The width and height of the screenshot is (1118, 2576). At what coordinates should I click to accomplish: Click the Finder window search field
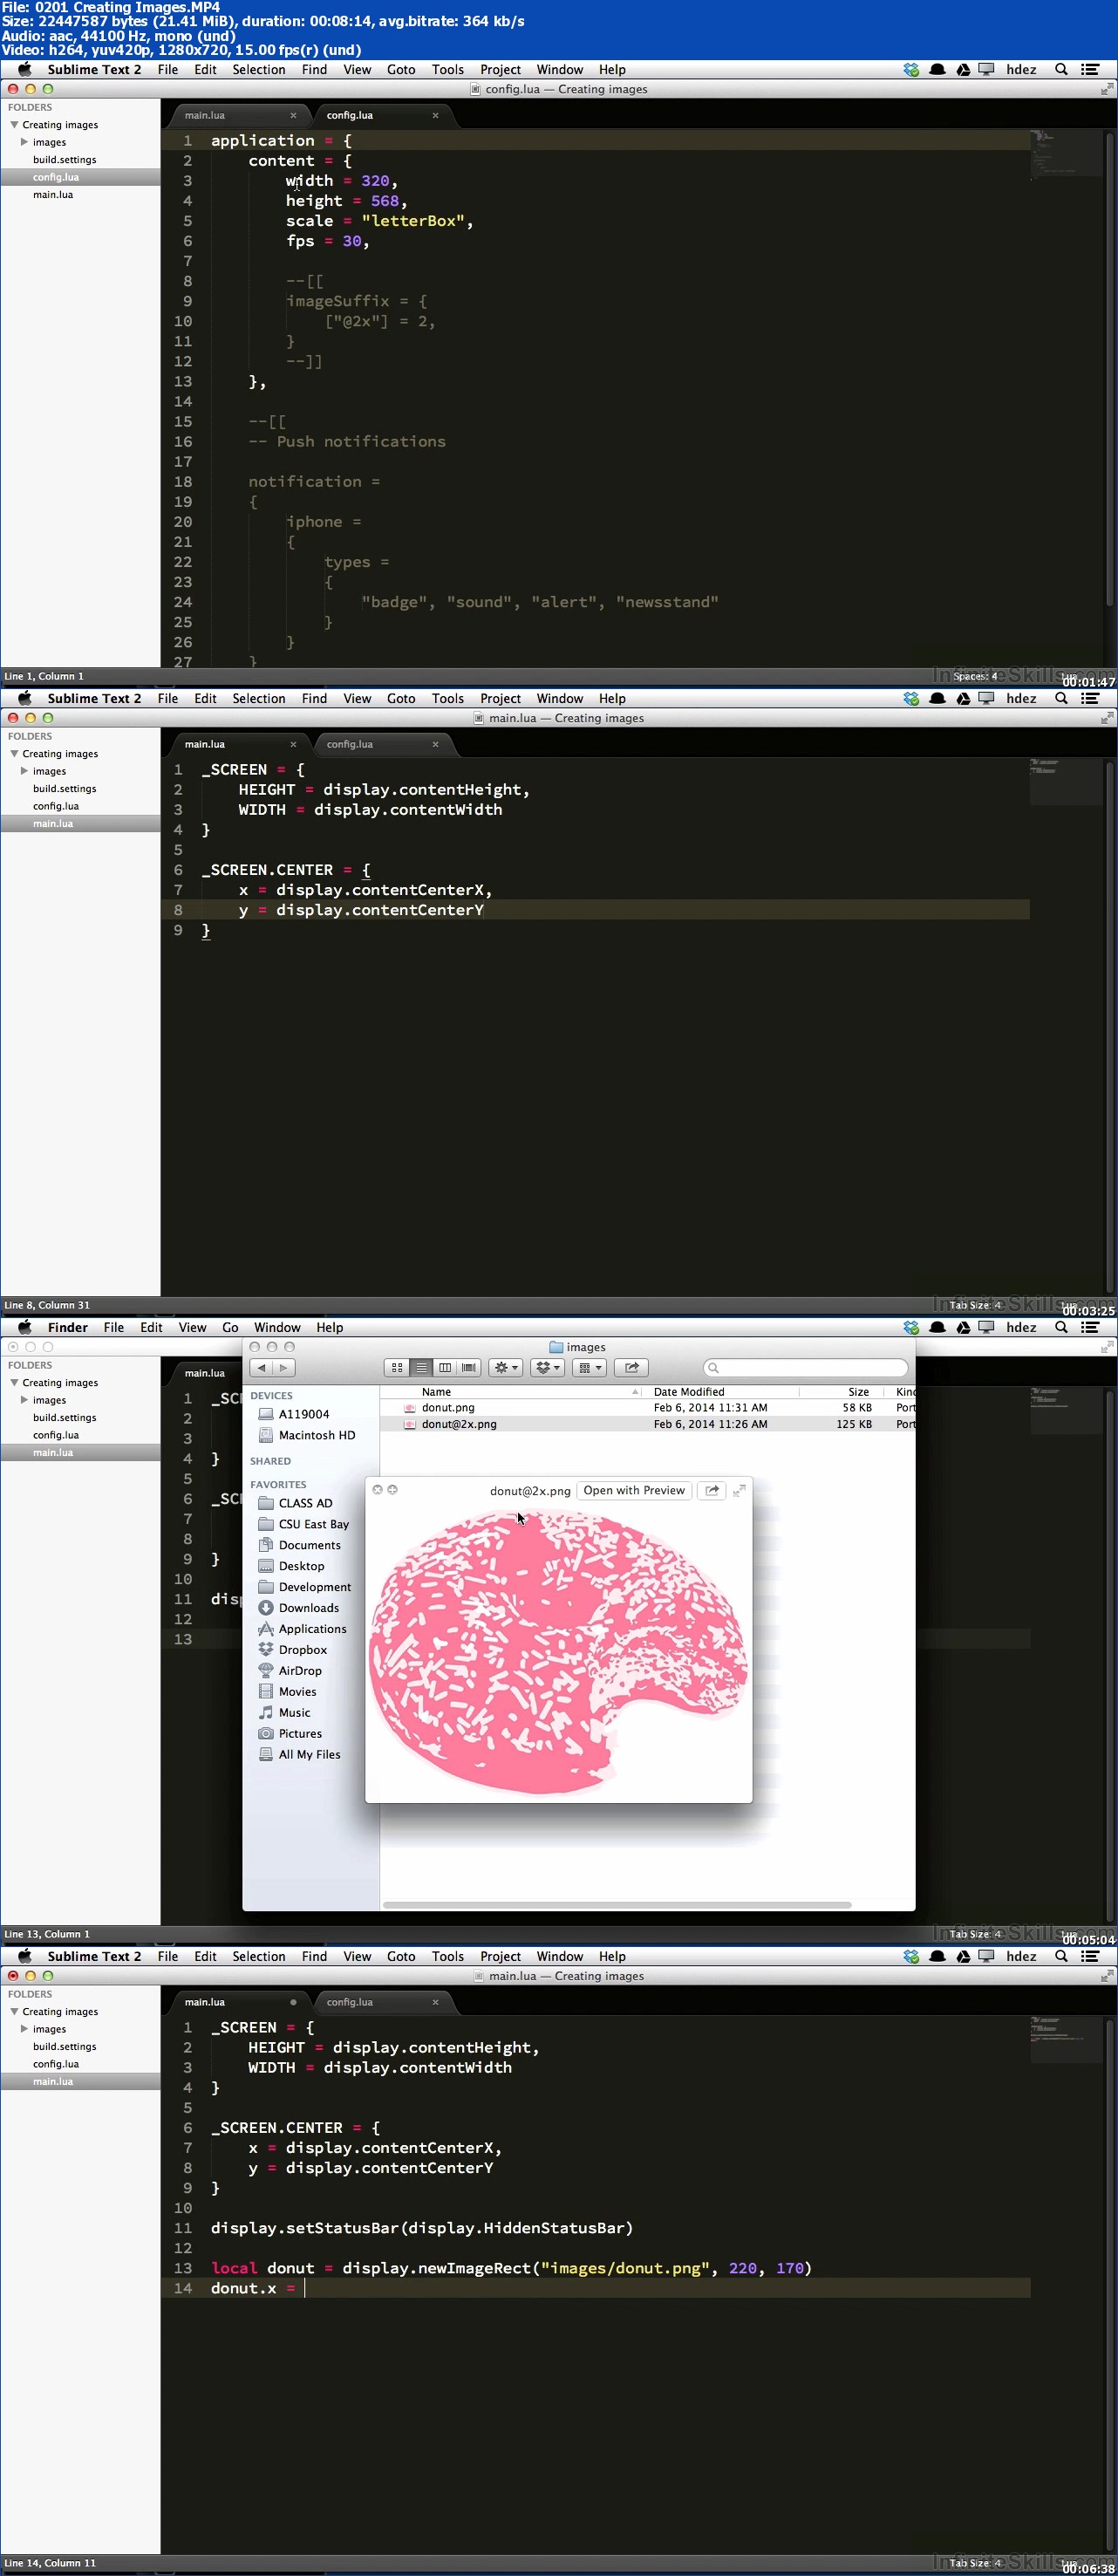tap(806, 1367)
